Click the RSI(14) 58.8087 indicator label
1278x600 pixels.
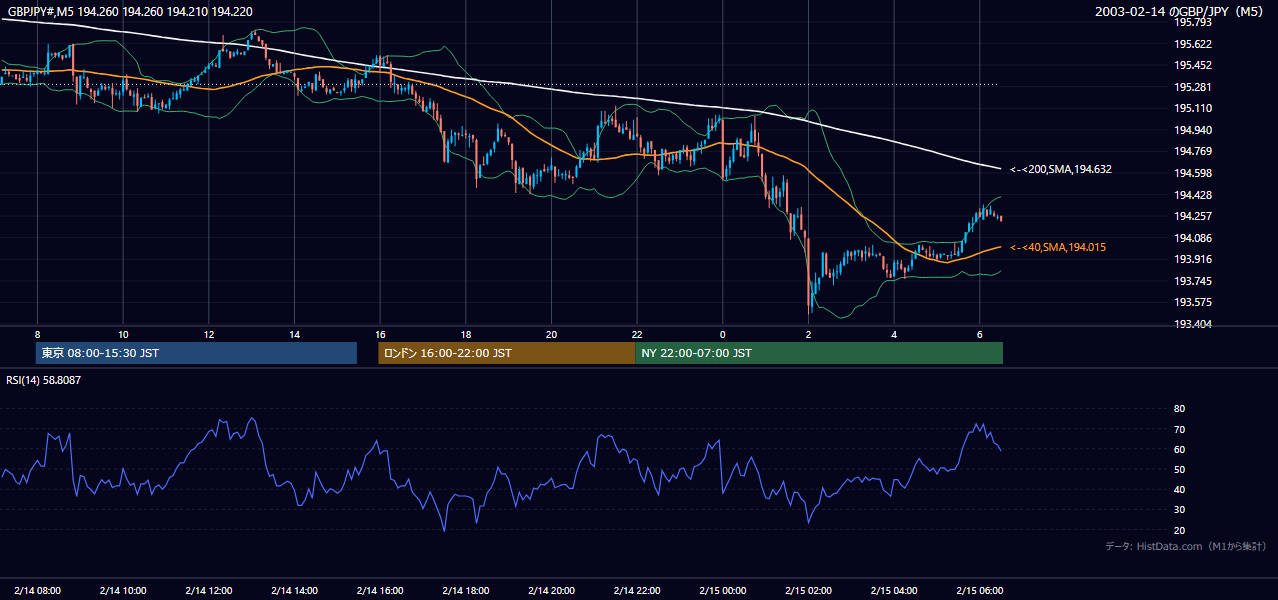pyautogui.click(x=44, y=380)
